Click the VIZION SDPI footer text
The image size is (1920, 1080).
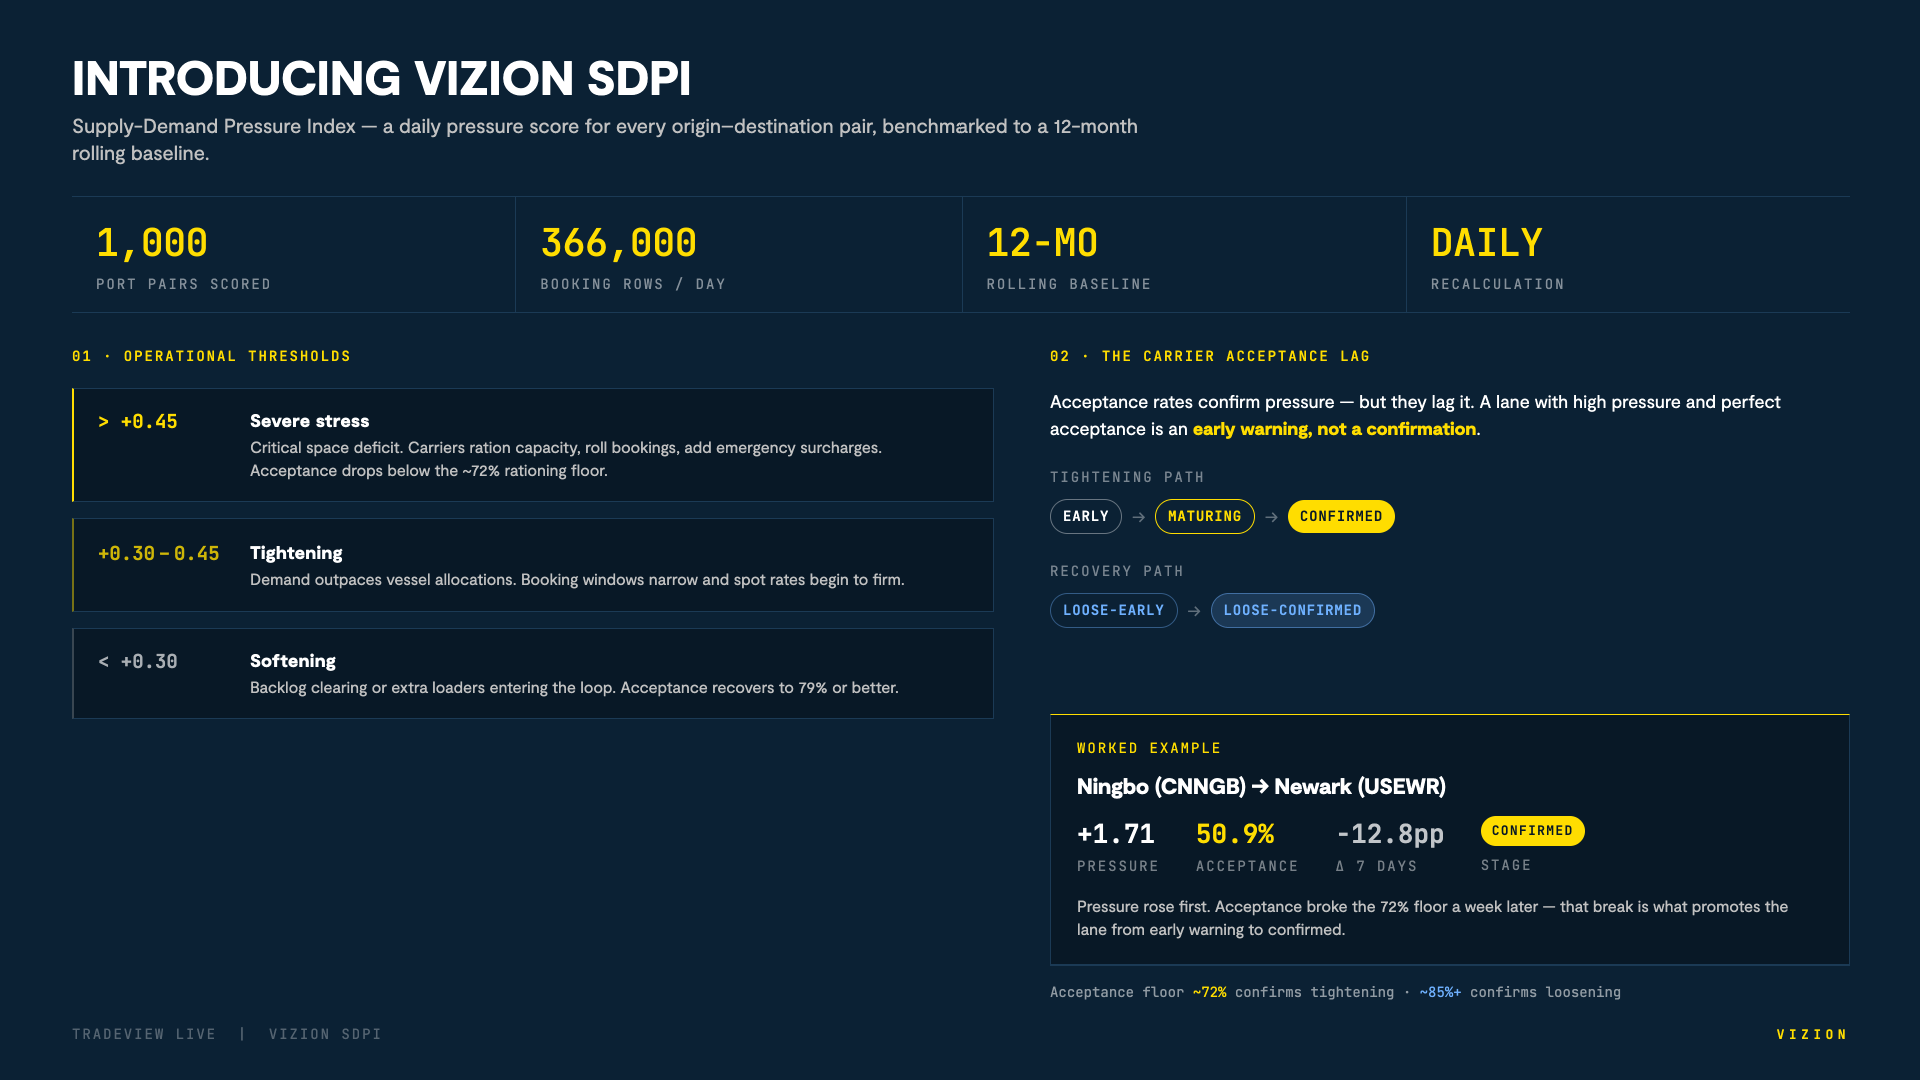click(325, 1034)
